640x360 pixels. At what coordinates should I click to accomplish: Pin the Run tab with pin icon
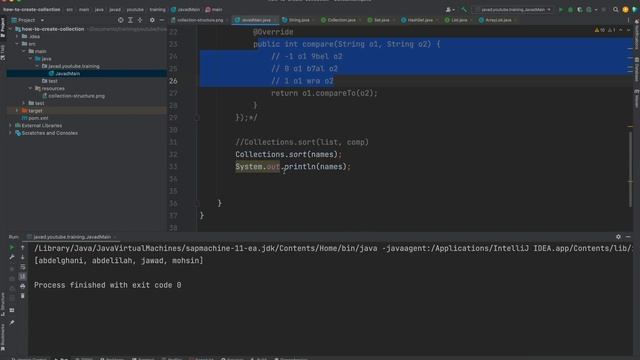(11, 323)
